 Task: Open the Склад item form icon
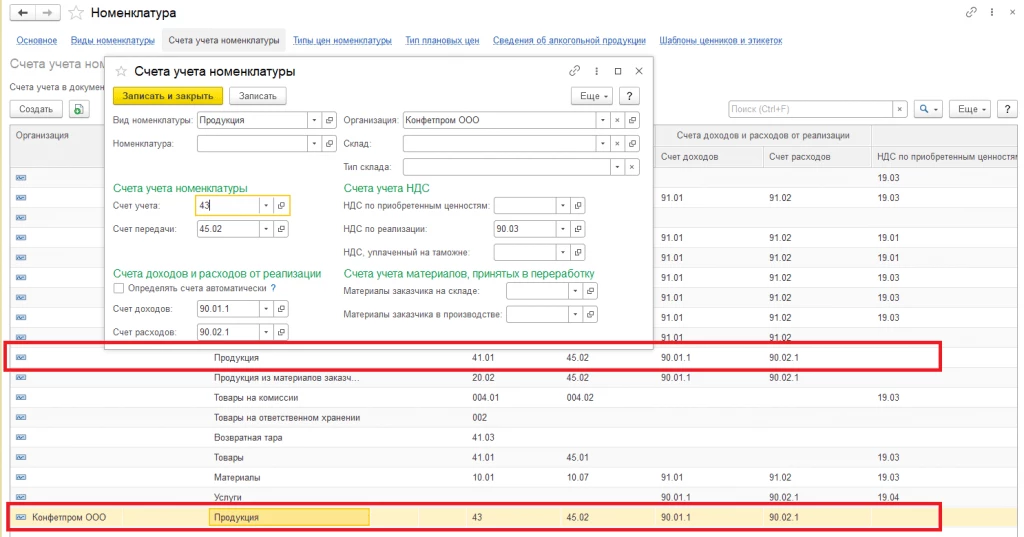coord(632,144)
